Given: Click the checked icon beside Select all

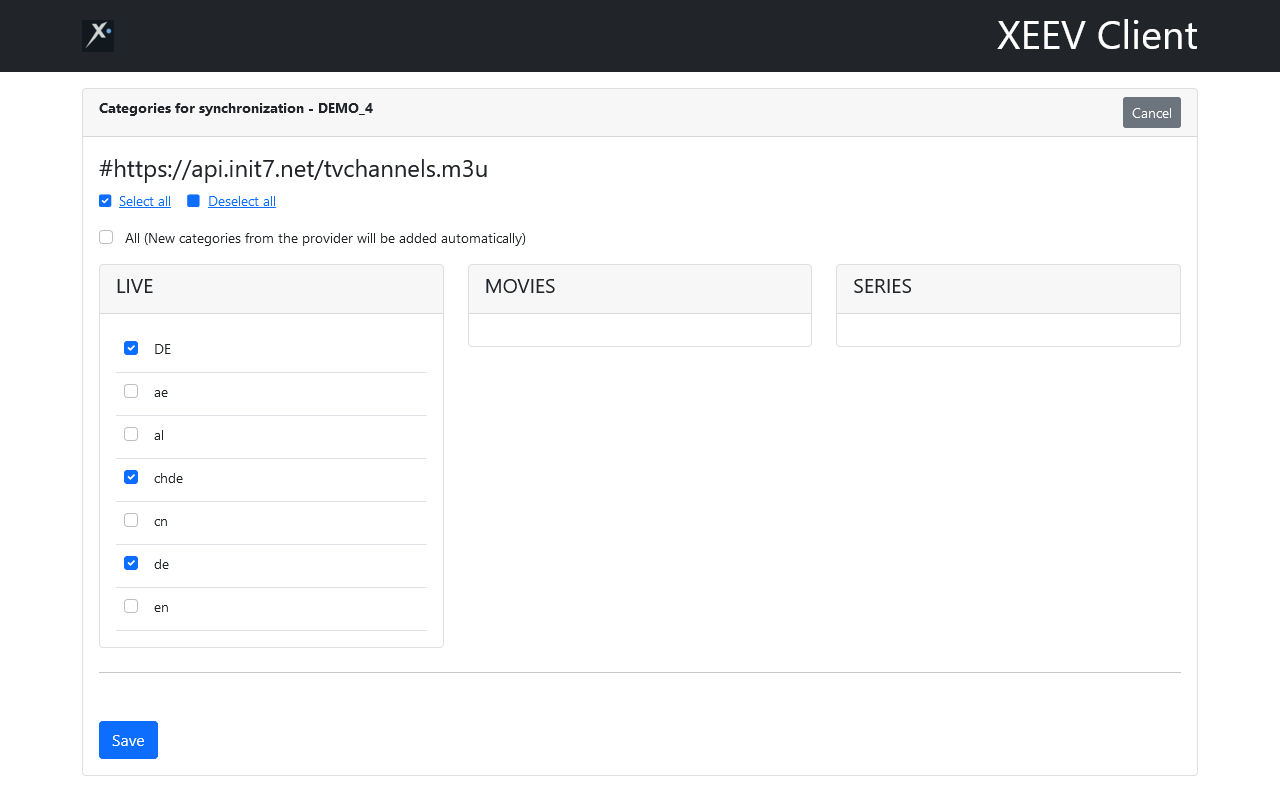Looking at the screenshot, I should [105, 201].
